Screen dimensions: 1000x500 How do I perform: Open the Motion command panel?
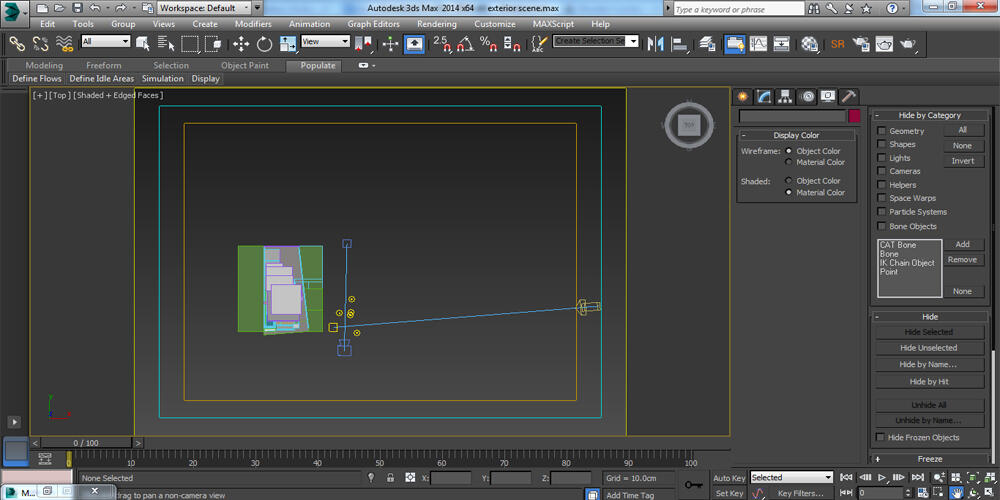806,97
